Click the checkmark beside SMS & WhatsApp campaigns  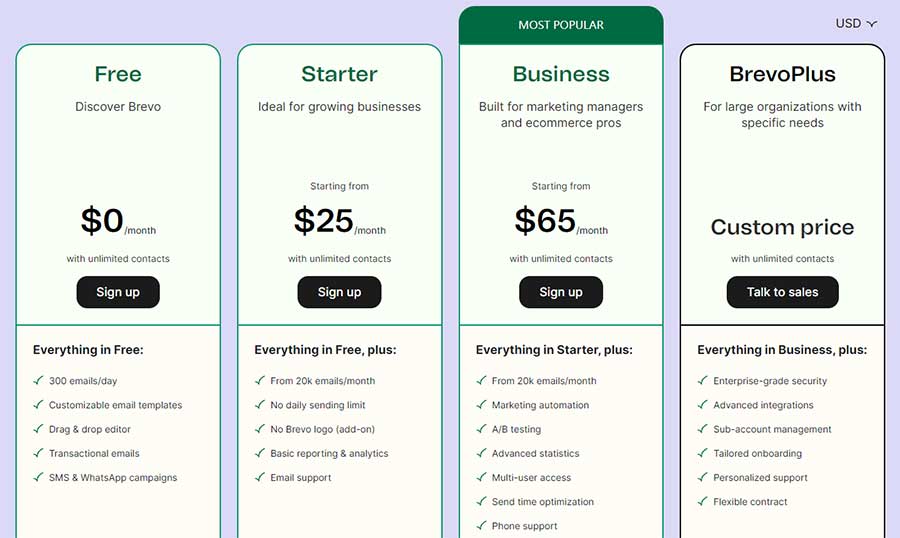pos(38,477)
